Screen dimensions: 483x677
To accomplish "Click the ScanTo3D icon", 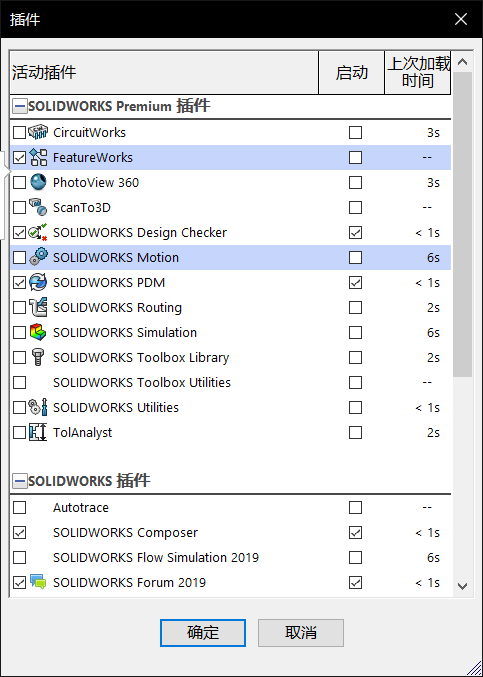I will 38,207.
